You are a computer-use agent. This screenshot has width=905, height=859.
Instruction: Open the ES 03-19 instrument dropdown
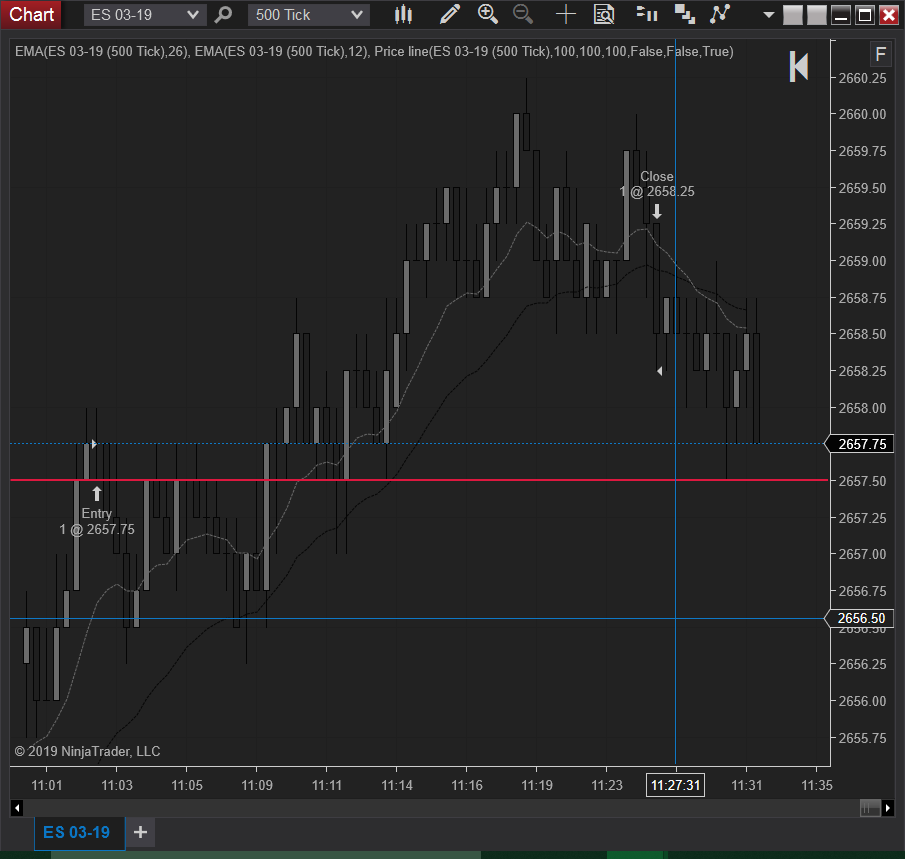click(144, 15)
